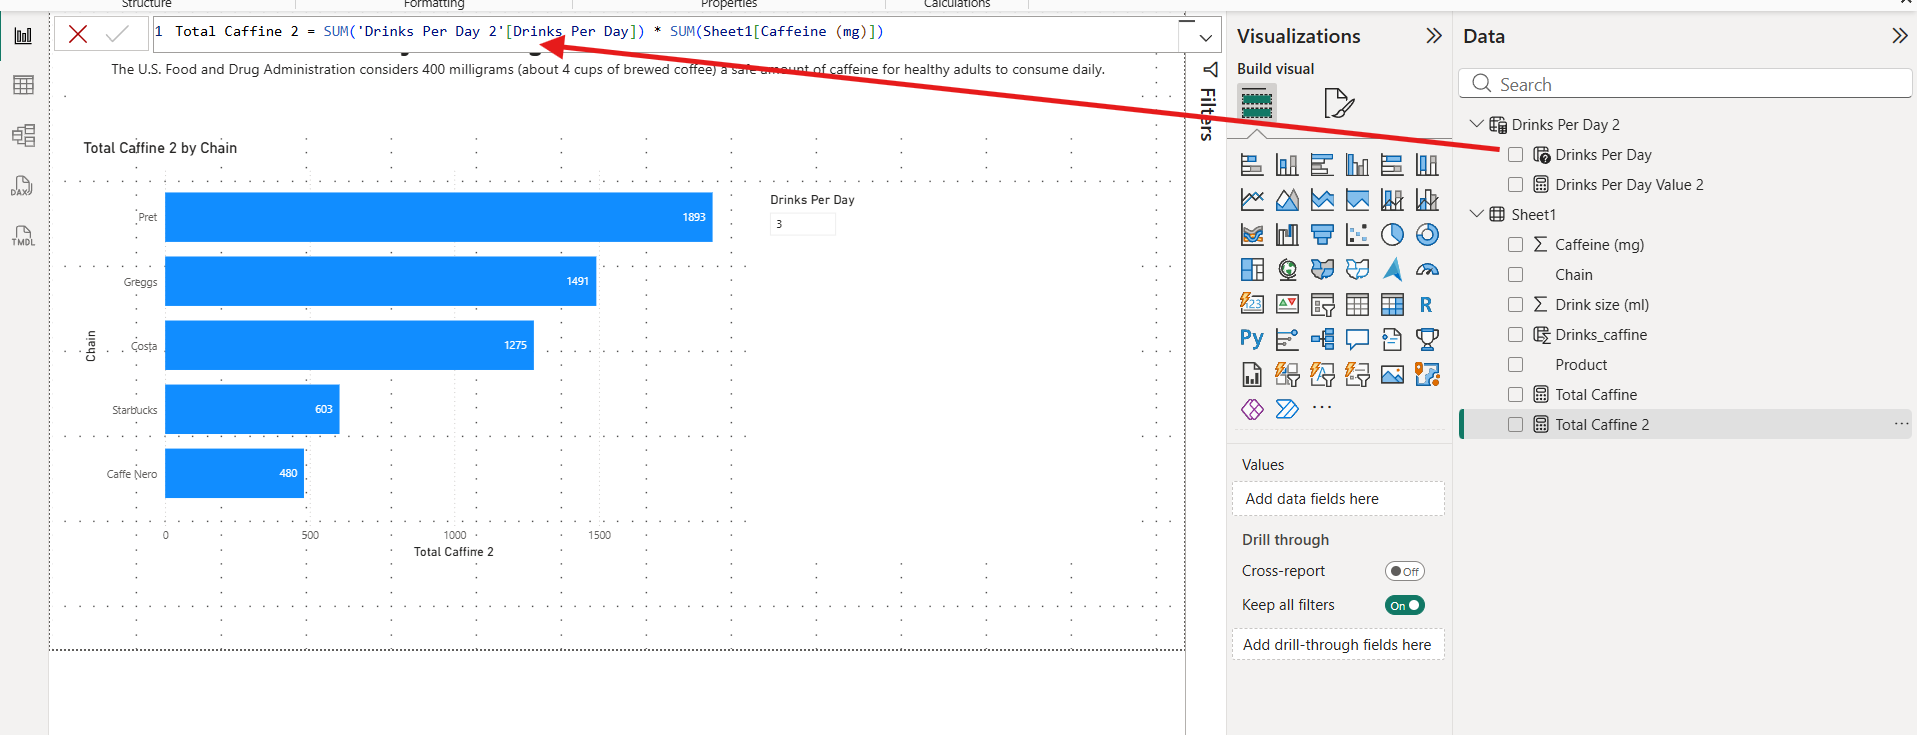The image size is (1917, 735).
Task: Select the Python visual
Action: pos(1252,340)
